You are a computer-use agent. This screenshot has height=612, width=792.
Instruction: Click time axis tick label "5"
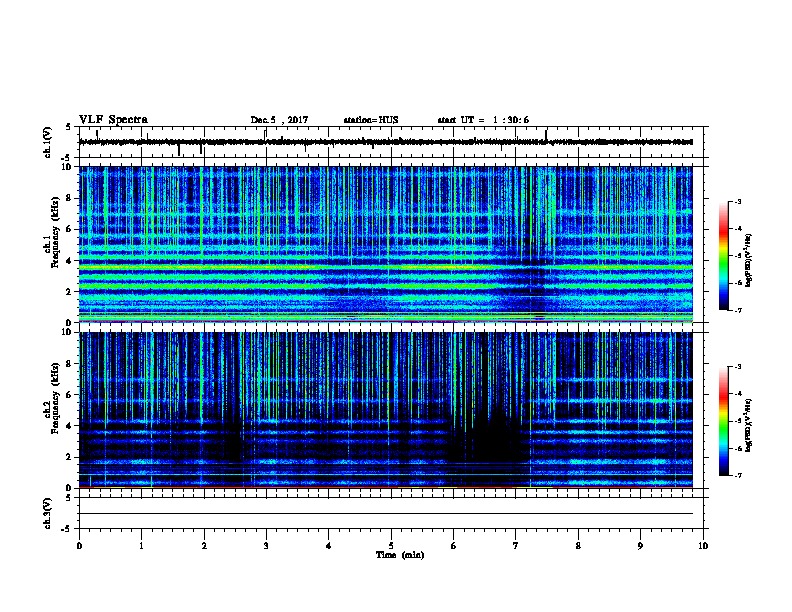point(391,546)
